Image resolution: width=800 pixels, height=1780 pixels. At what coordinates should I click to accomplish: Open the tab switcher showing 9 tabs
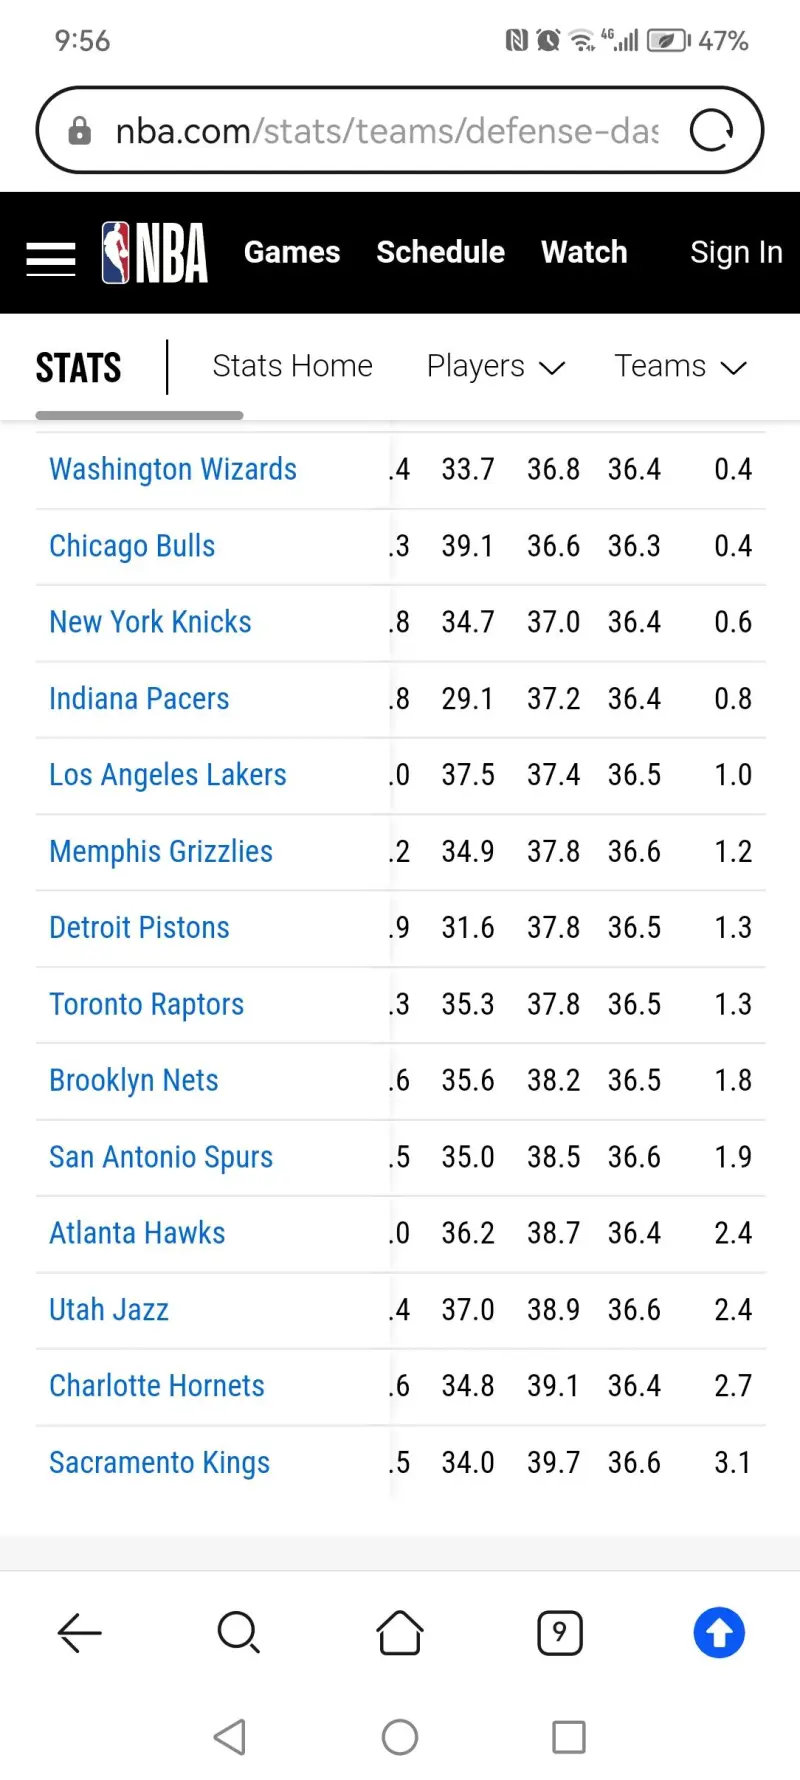pos(560,1633)
